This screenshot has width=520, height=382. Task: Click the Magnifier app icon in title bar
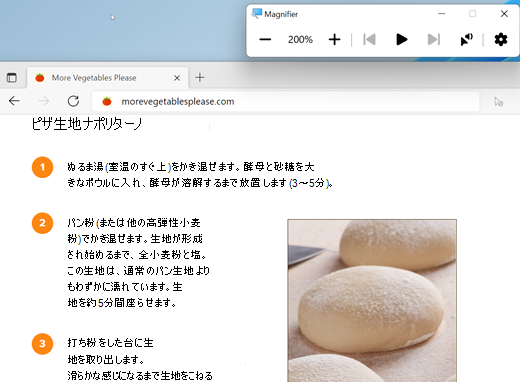(257, 14)
